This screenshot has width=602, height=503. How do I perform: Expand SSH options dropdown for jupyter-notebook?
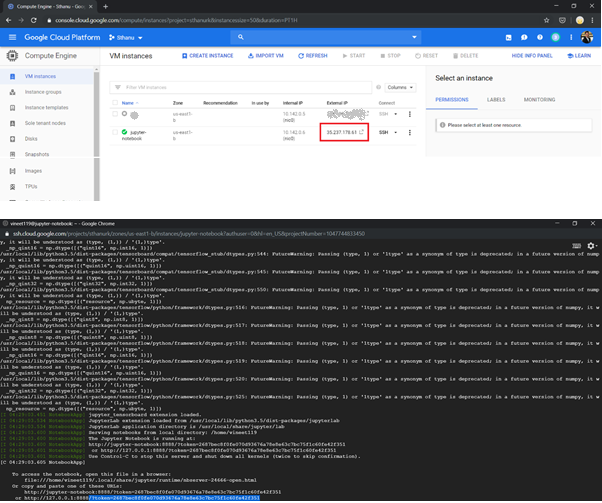[395, 132]
